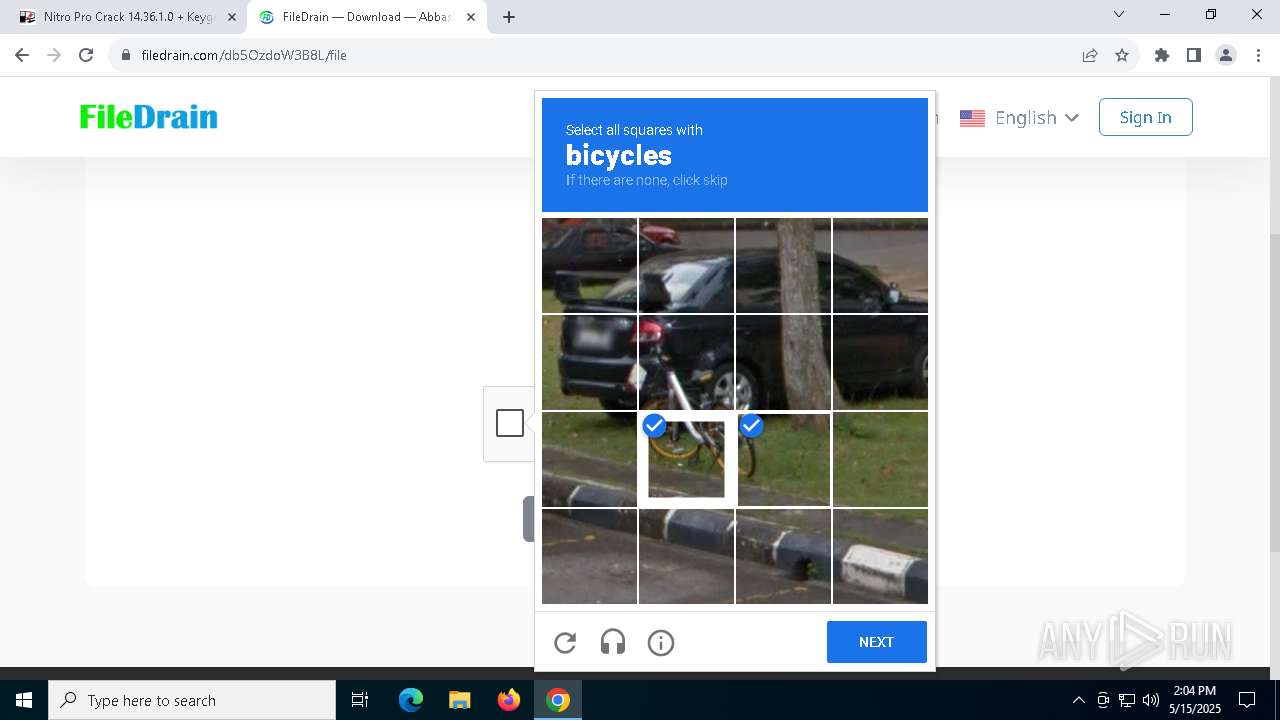Screen dimensions: 1280x720
Task: Show hidden system tray icons
Action: [x=1078, y=700]
